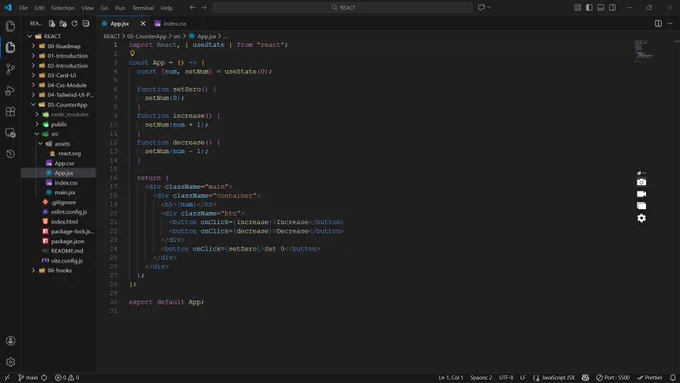Open the editor More Actions ellipsis
The height and width of the screenshot is (383, 680).
tap(670, 23)
